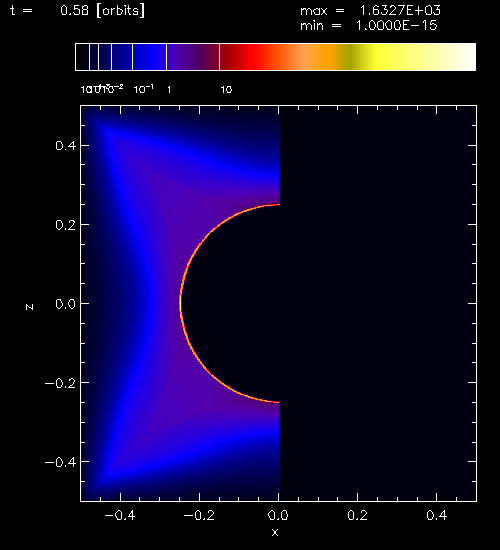The width and height of the screenshot is (500, 550).
Task: Click the empty black right half of the plot
Action: point(378,303)
